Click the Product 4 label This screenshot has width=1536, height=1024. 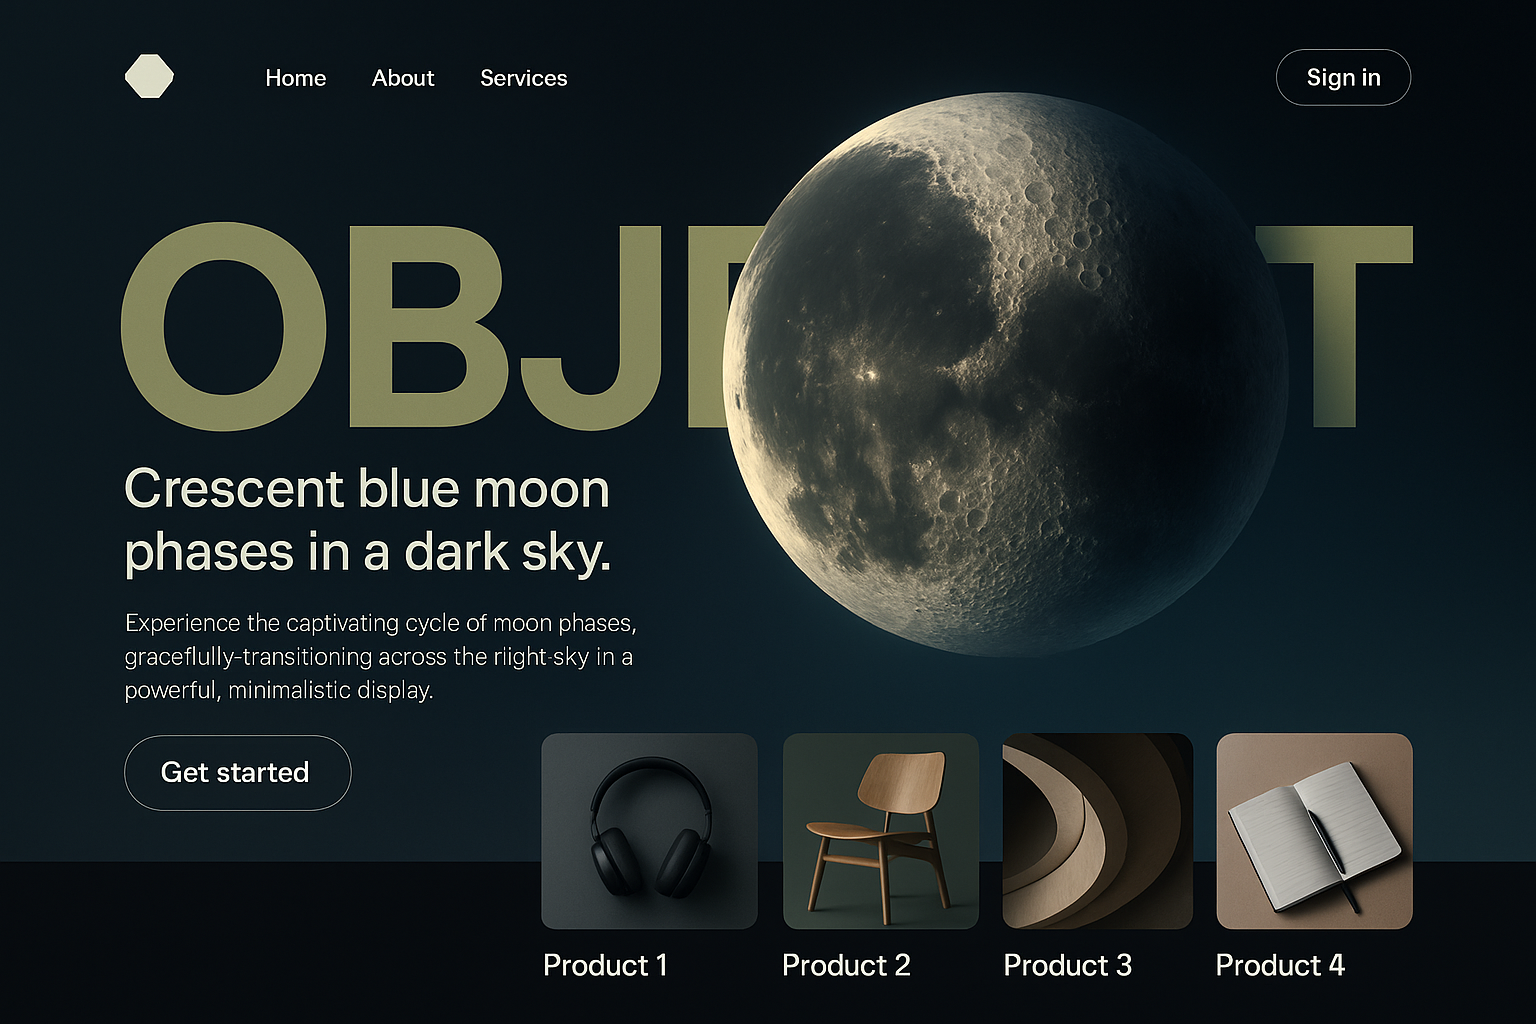pyautogui.click(x=1280, y=965)
